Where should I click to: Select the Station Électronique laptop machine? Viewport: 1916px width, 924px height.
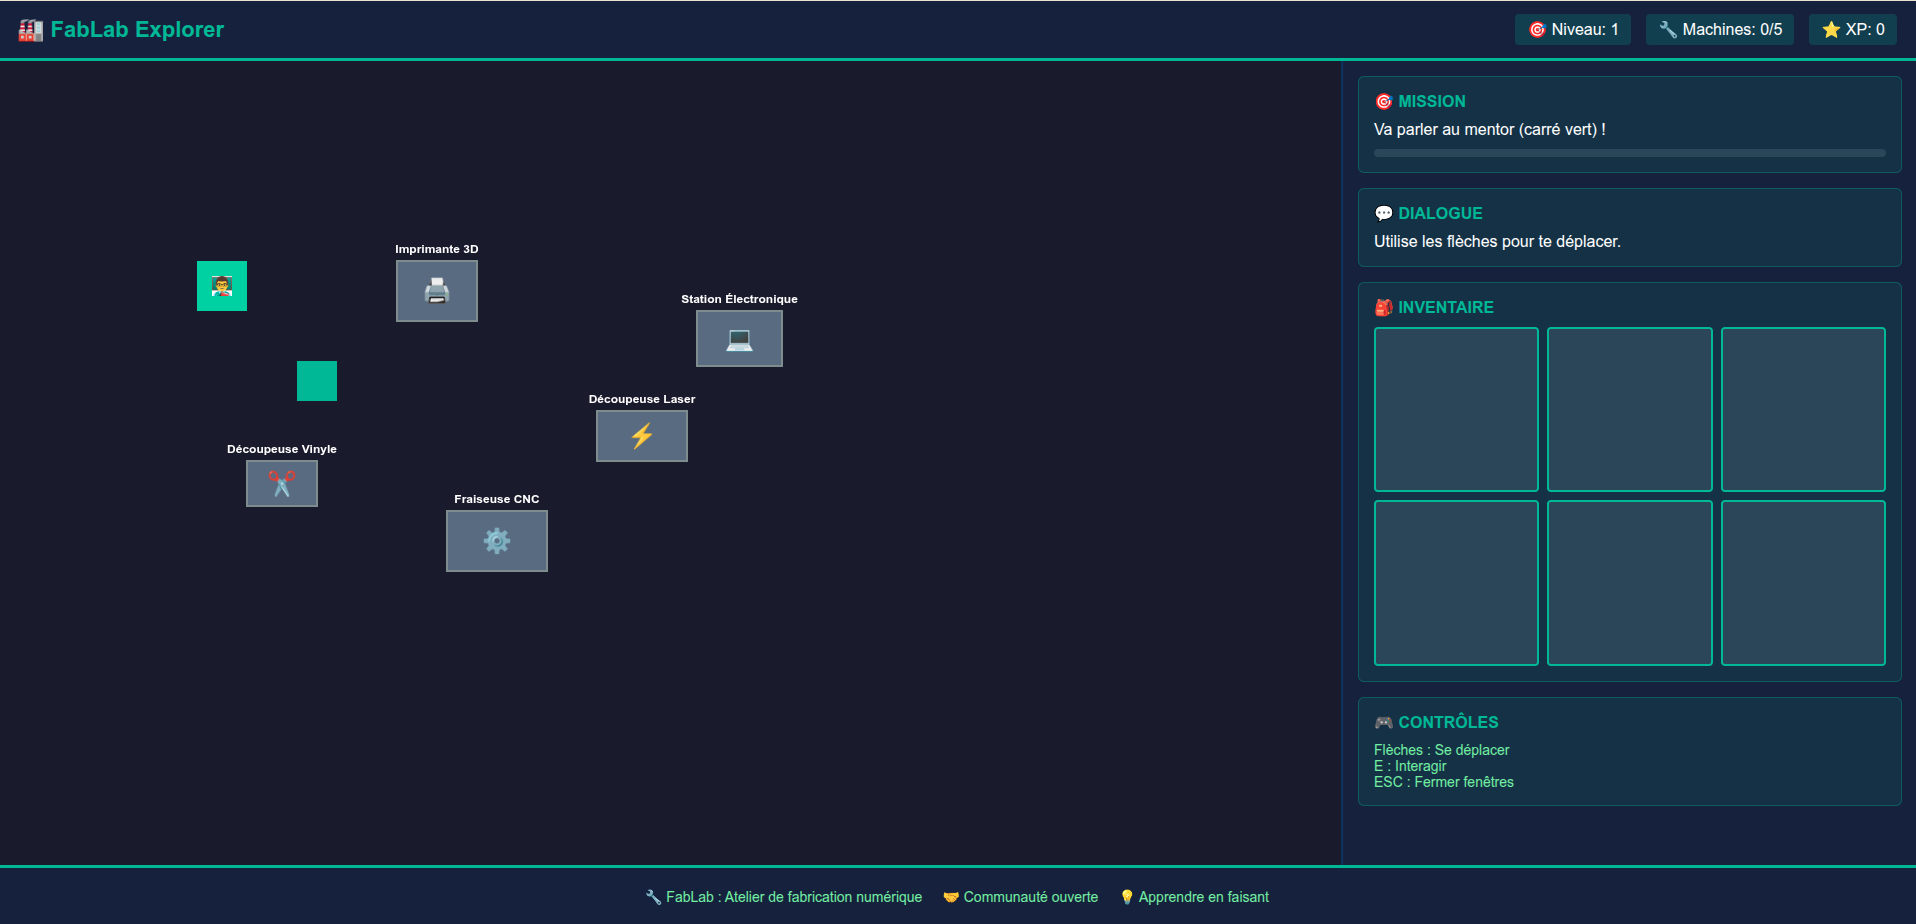[739, 339]
